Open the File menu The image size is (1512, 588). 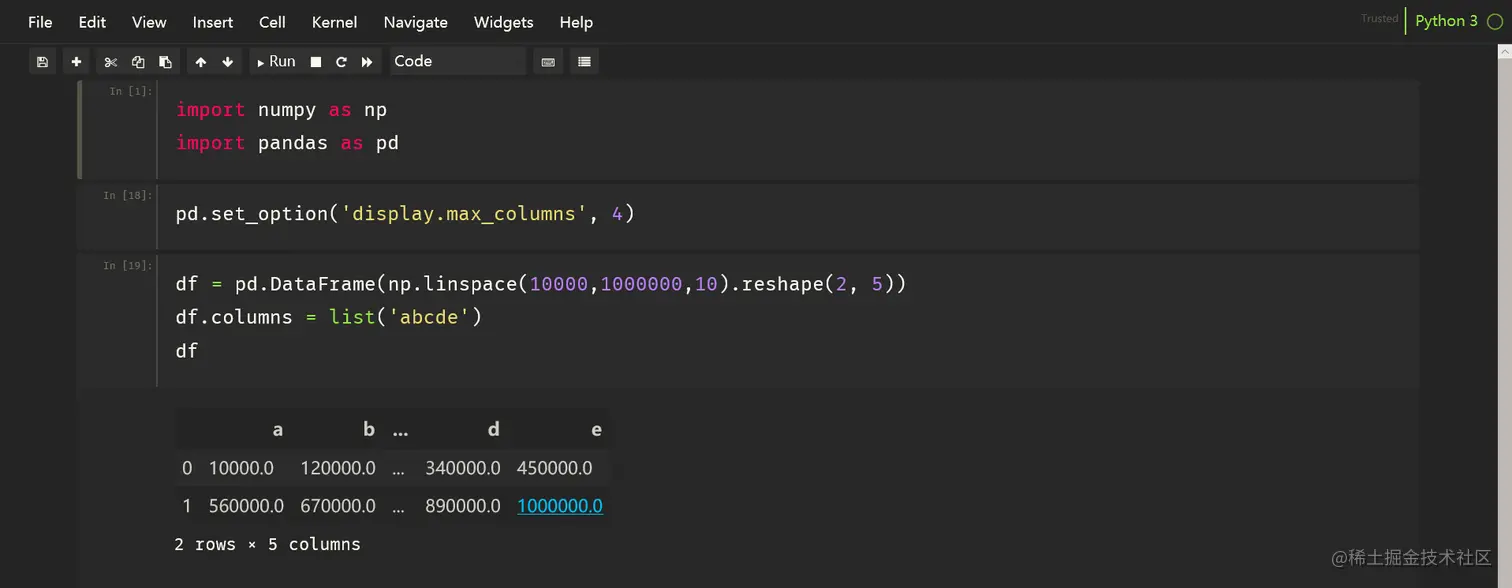point(40,22)
